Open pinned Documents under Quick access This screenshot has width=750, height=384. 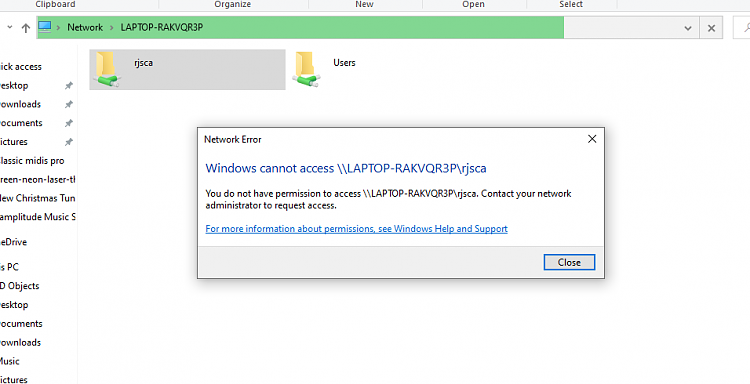(21, 123)
